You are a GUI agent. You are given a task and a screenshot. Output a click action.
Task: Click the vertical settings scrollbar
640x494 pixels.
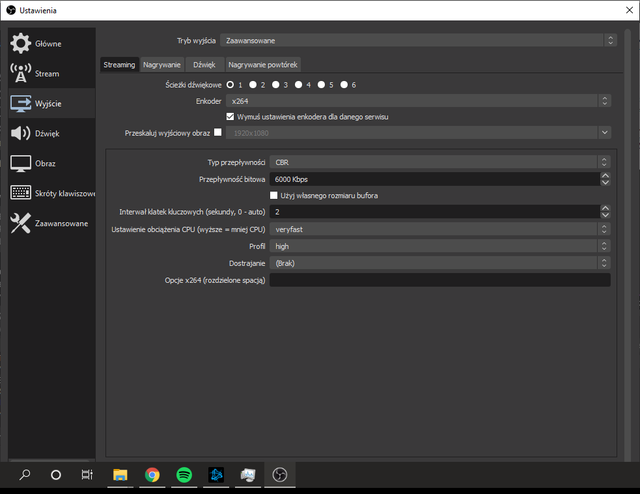click(x=627, y=245)
